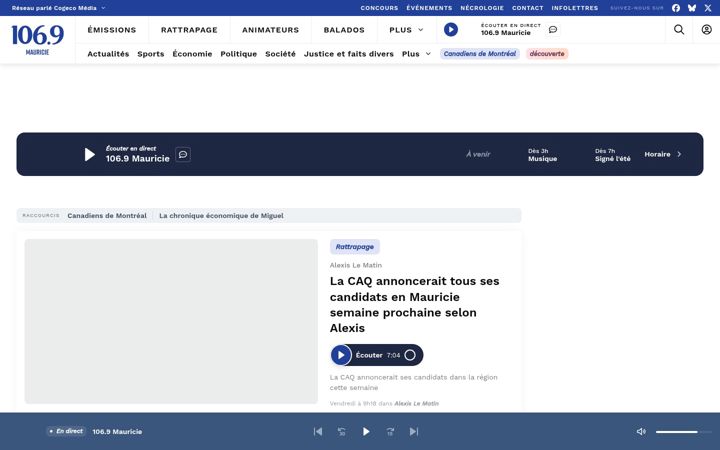The width and height of the screenshot is (720, 450).
Task: Go to Politique section
Action: pyautogui.click(x=238, y=54)
